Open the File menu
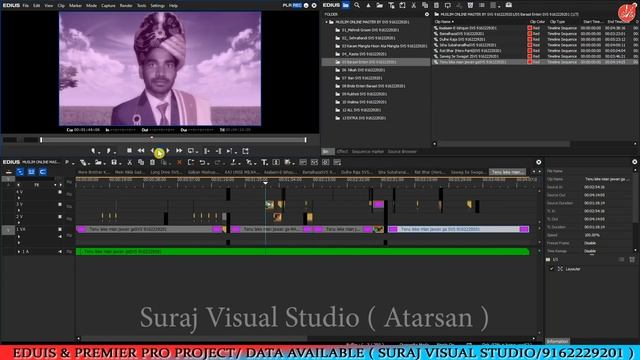Image resolution: width=640 pixels, height=360 pixels. (26, 6)
